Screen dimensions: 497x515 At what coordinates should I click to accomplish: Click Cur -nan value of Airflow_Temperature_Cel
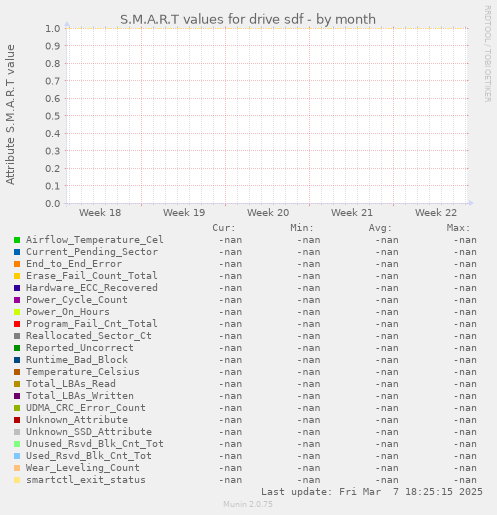point(230,240)
